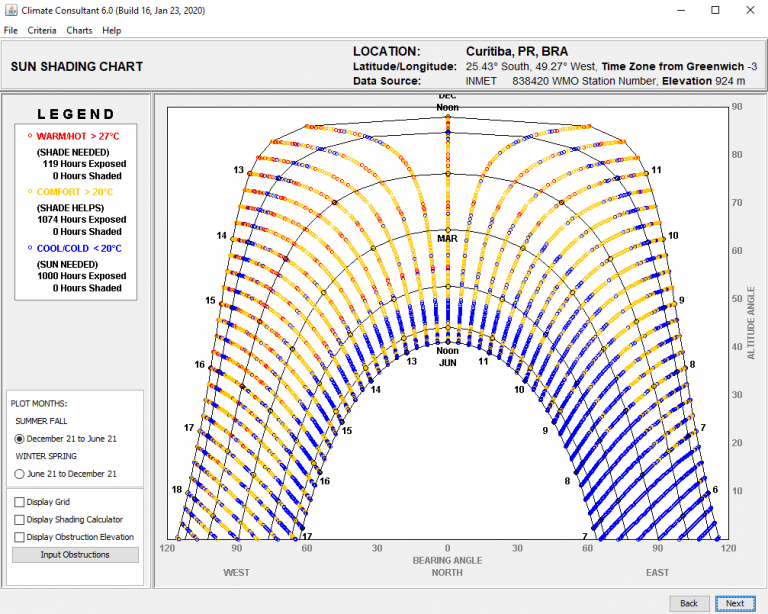The image size is (768, 614).
Task: Open the File menu
Action: [11, 30]
